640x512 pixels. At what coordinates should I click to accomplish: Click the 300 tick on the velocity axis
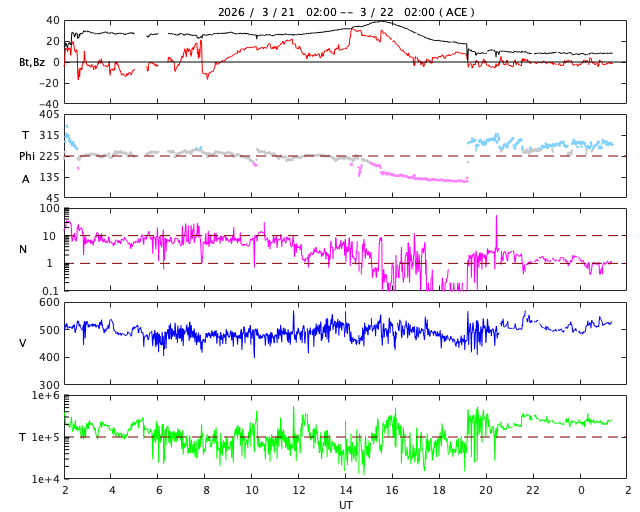pos(49,385)
